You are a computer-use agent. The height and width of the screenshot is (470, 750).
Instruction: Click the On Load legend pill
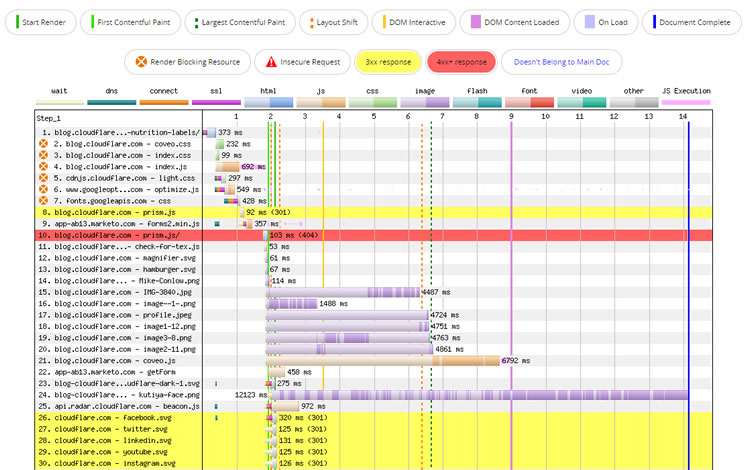tap(607, 22)
